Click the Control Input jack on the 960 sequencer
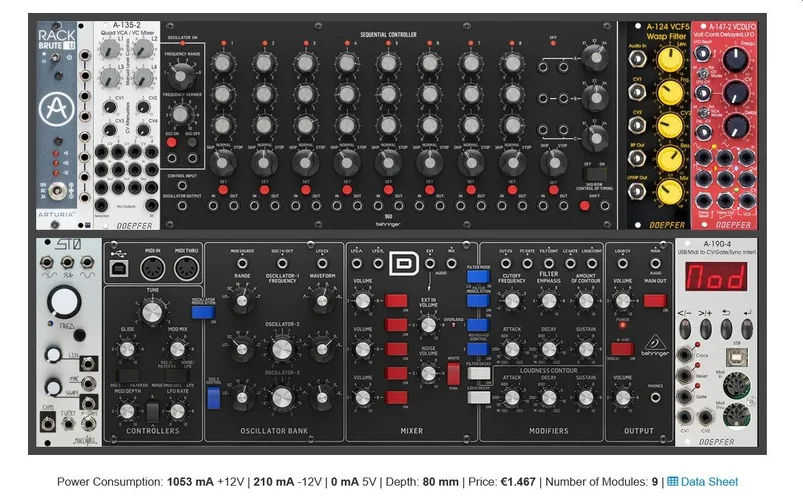The image size is (803, 500). coord(182,185)
